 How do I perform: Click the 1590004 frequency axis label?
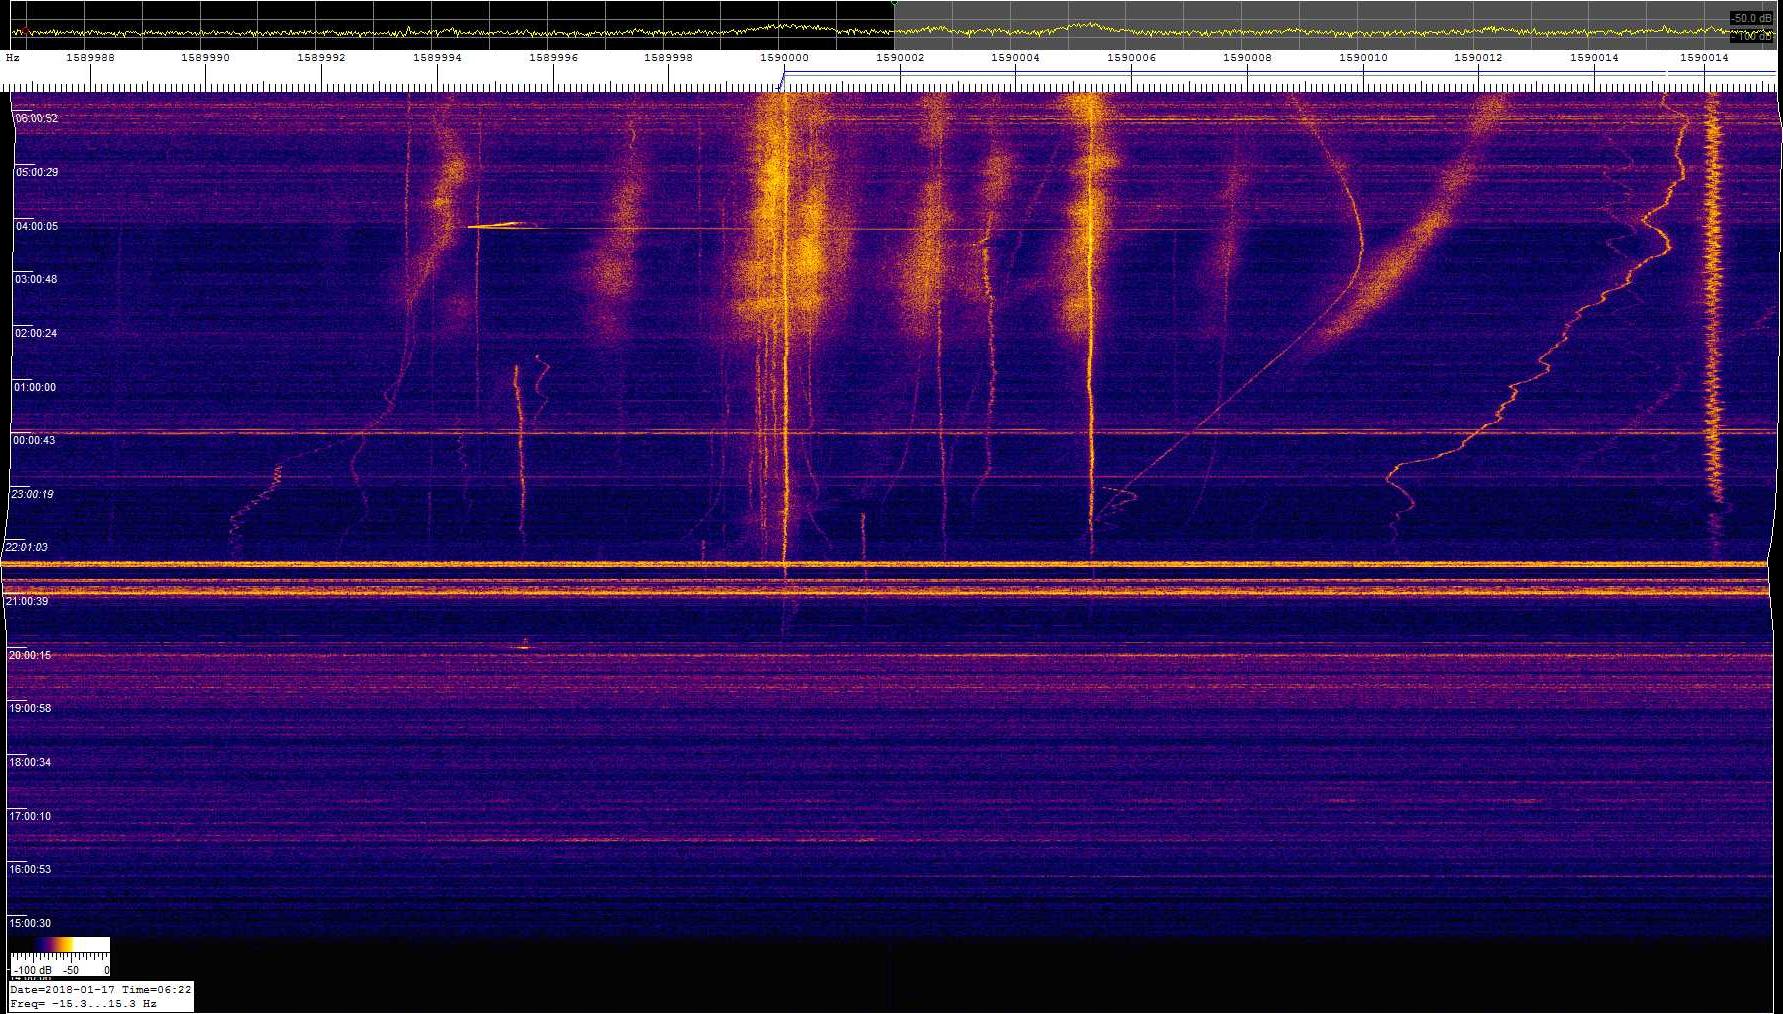[x=1015, y=58]
